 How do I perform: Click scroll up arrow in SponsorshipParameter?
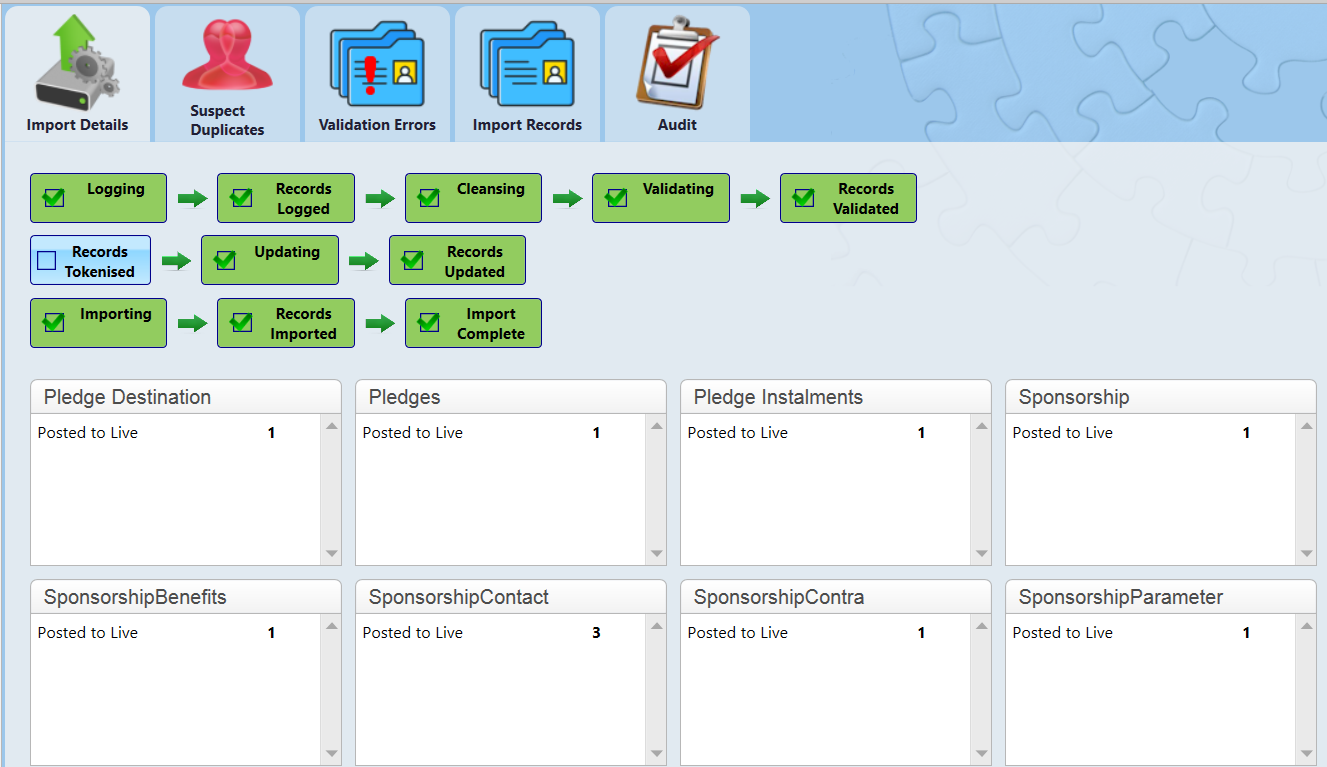pos(1307,626)
